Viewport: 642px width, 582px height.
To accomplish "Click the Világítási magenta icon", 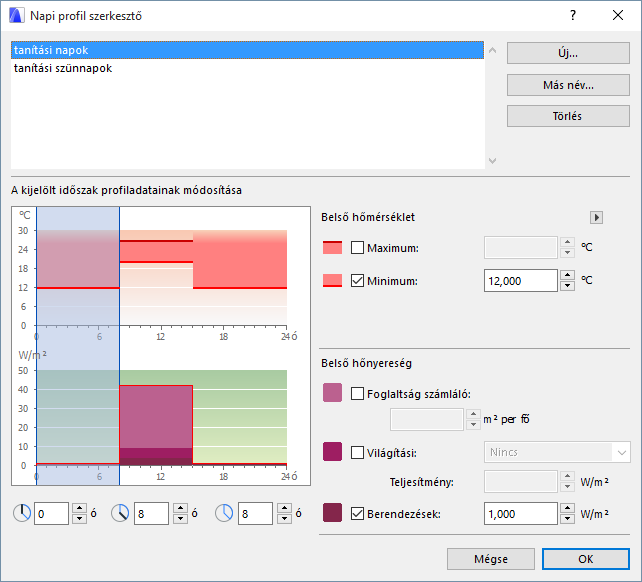I will [x=332, y=452].
